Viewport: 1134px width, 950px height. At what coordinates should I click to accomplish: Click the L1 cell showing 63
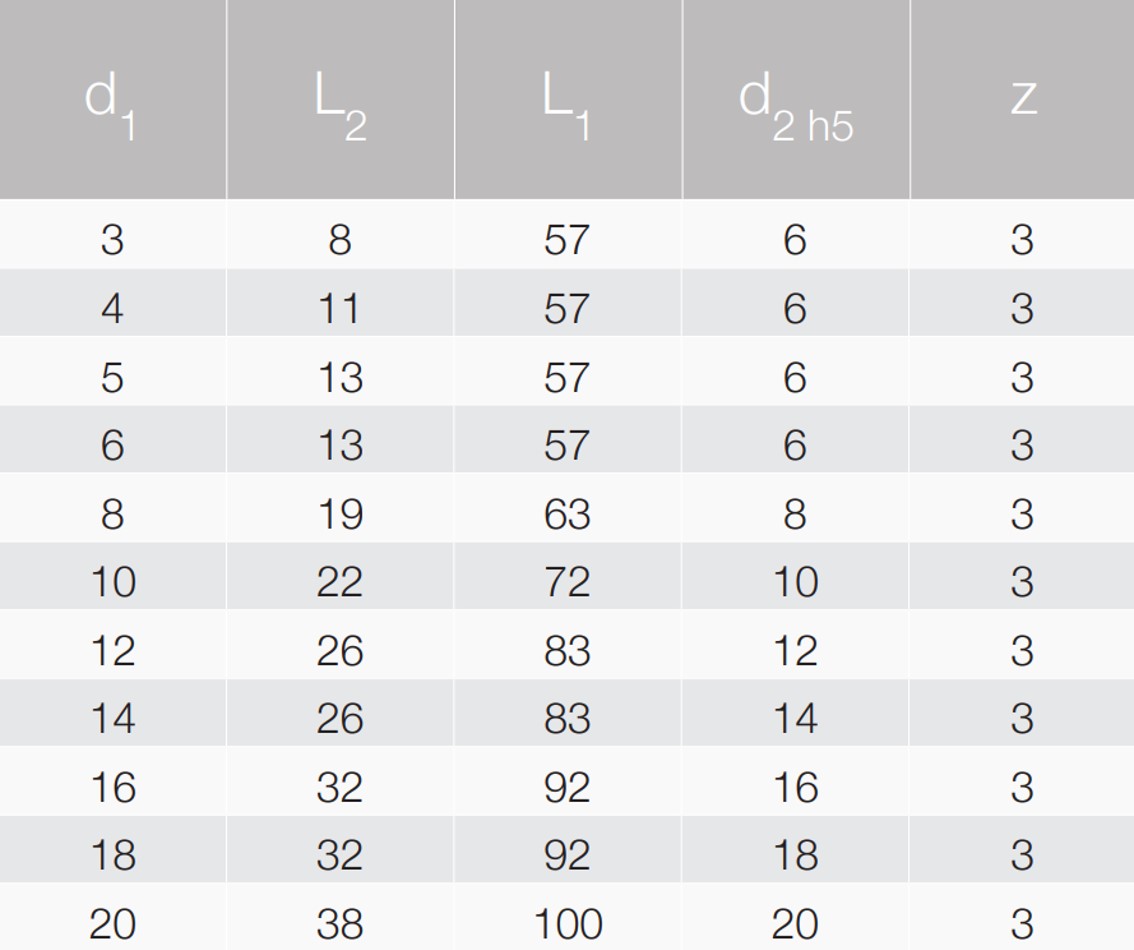(567, 514)
